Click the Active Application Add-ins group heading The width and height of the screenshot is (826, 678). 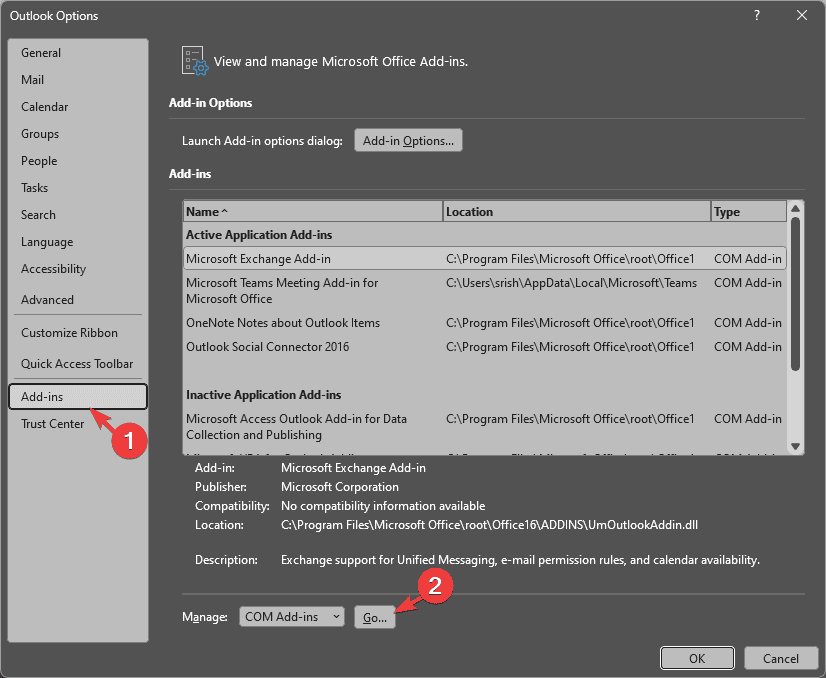(259, 235)
